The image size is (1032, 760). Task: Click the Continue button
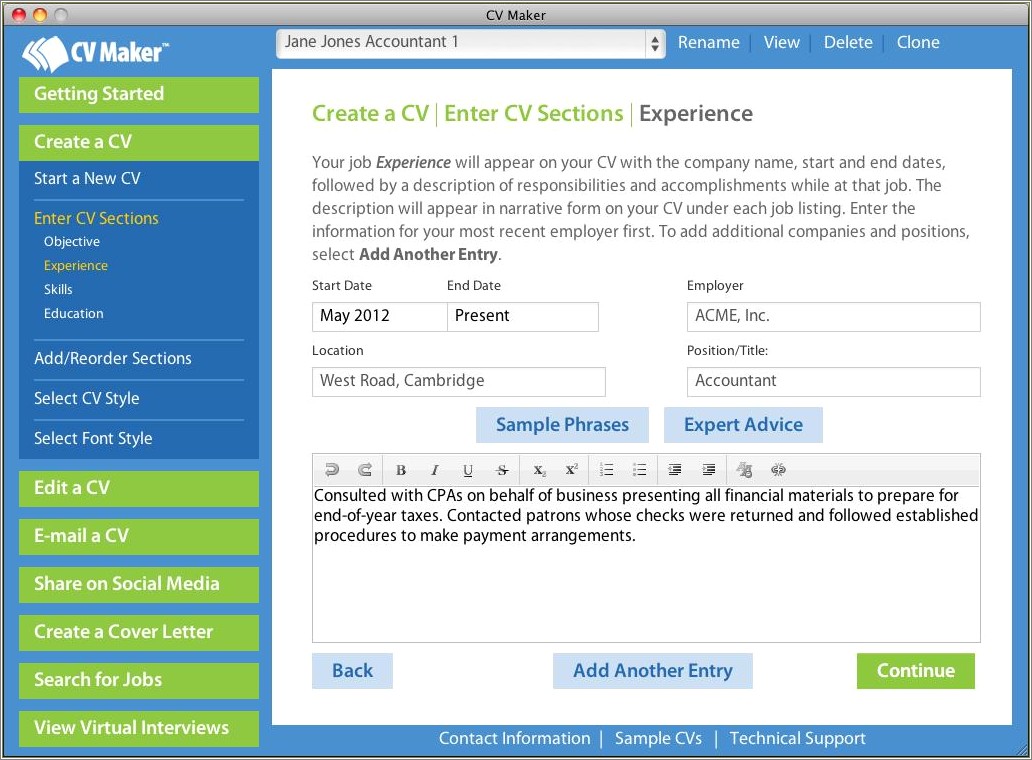(x=915, y=671)
